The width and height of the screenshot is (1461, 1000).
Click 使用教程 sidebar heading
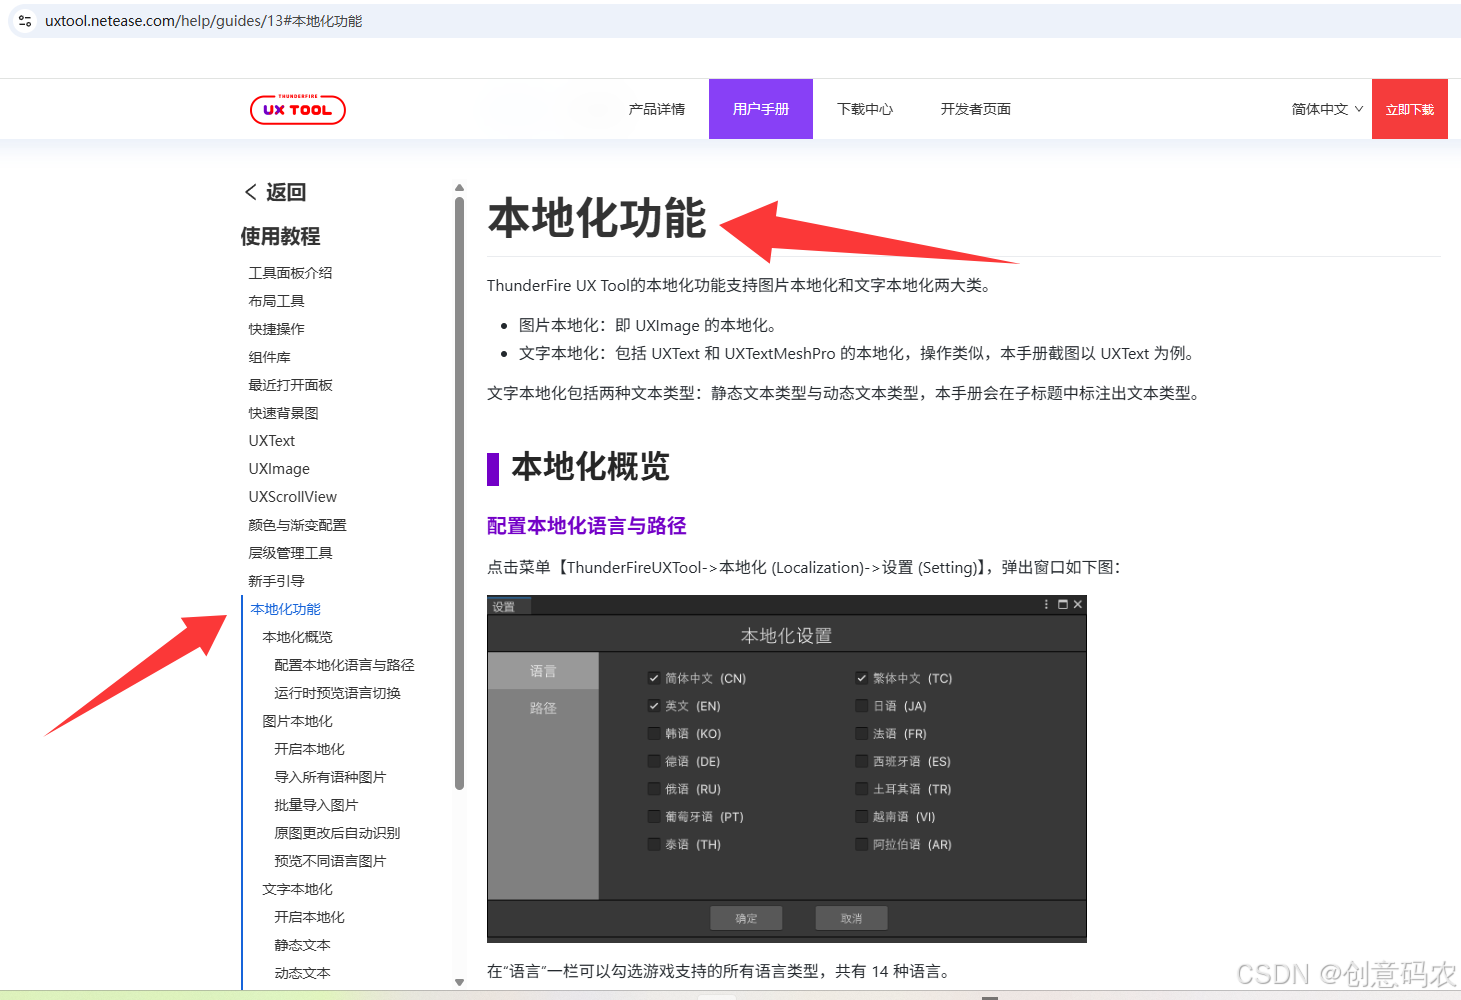[280, 236]
